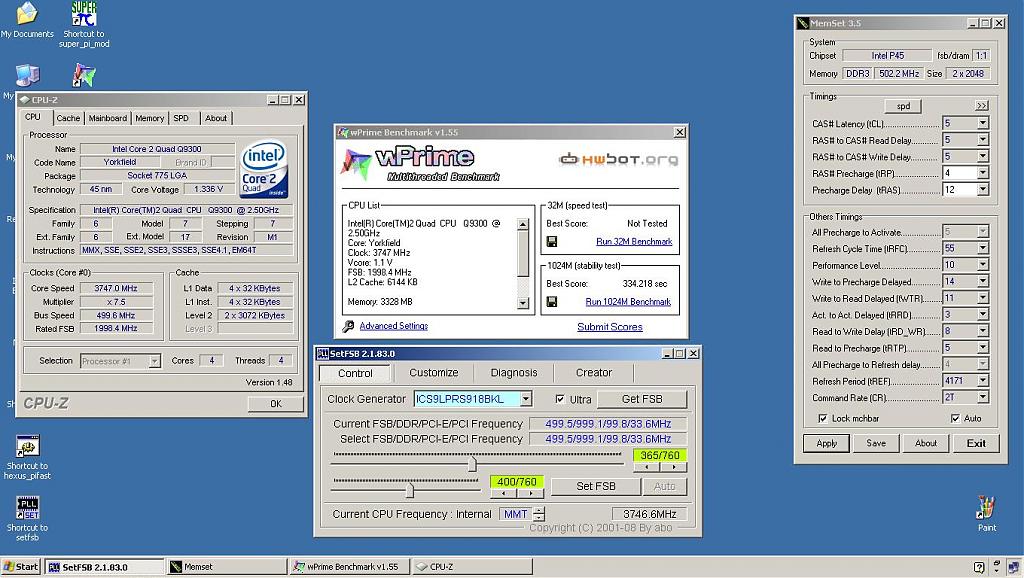Switch to the Mainboard tab in CPU-Z

coord(108,118)
